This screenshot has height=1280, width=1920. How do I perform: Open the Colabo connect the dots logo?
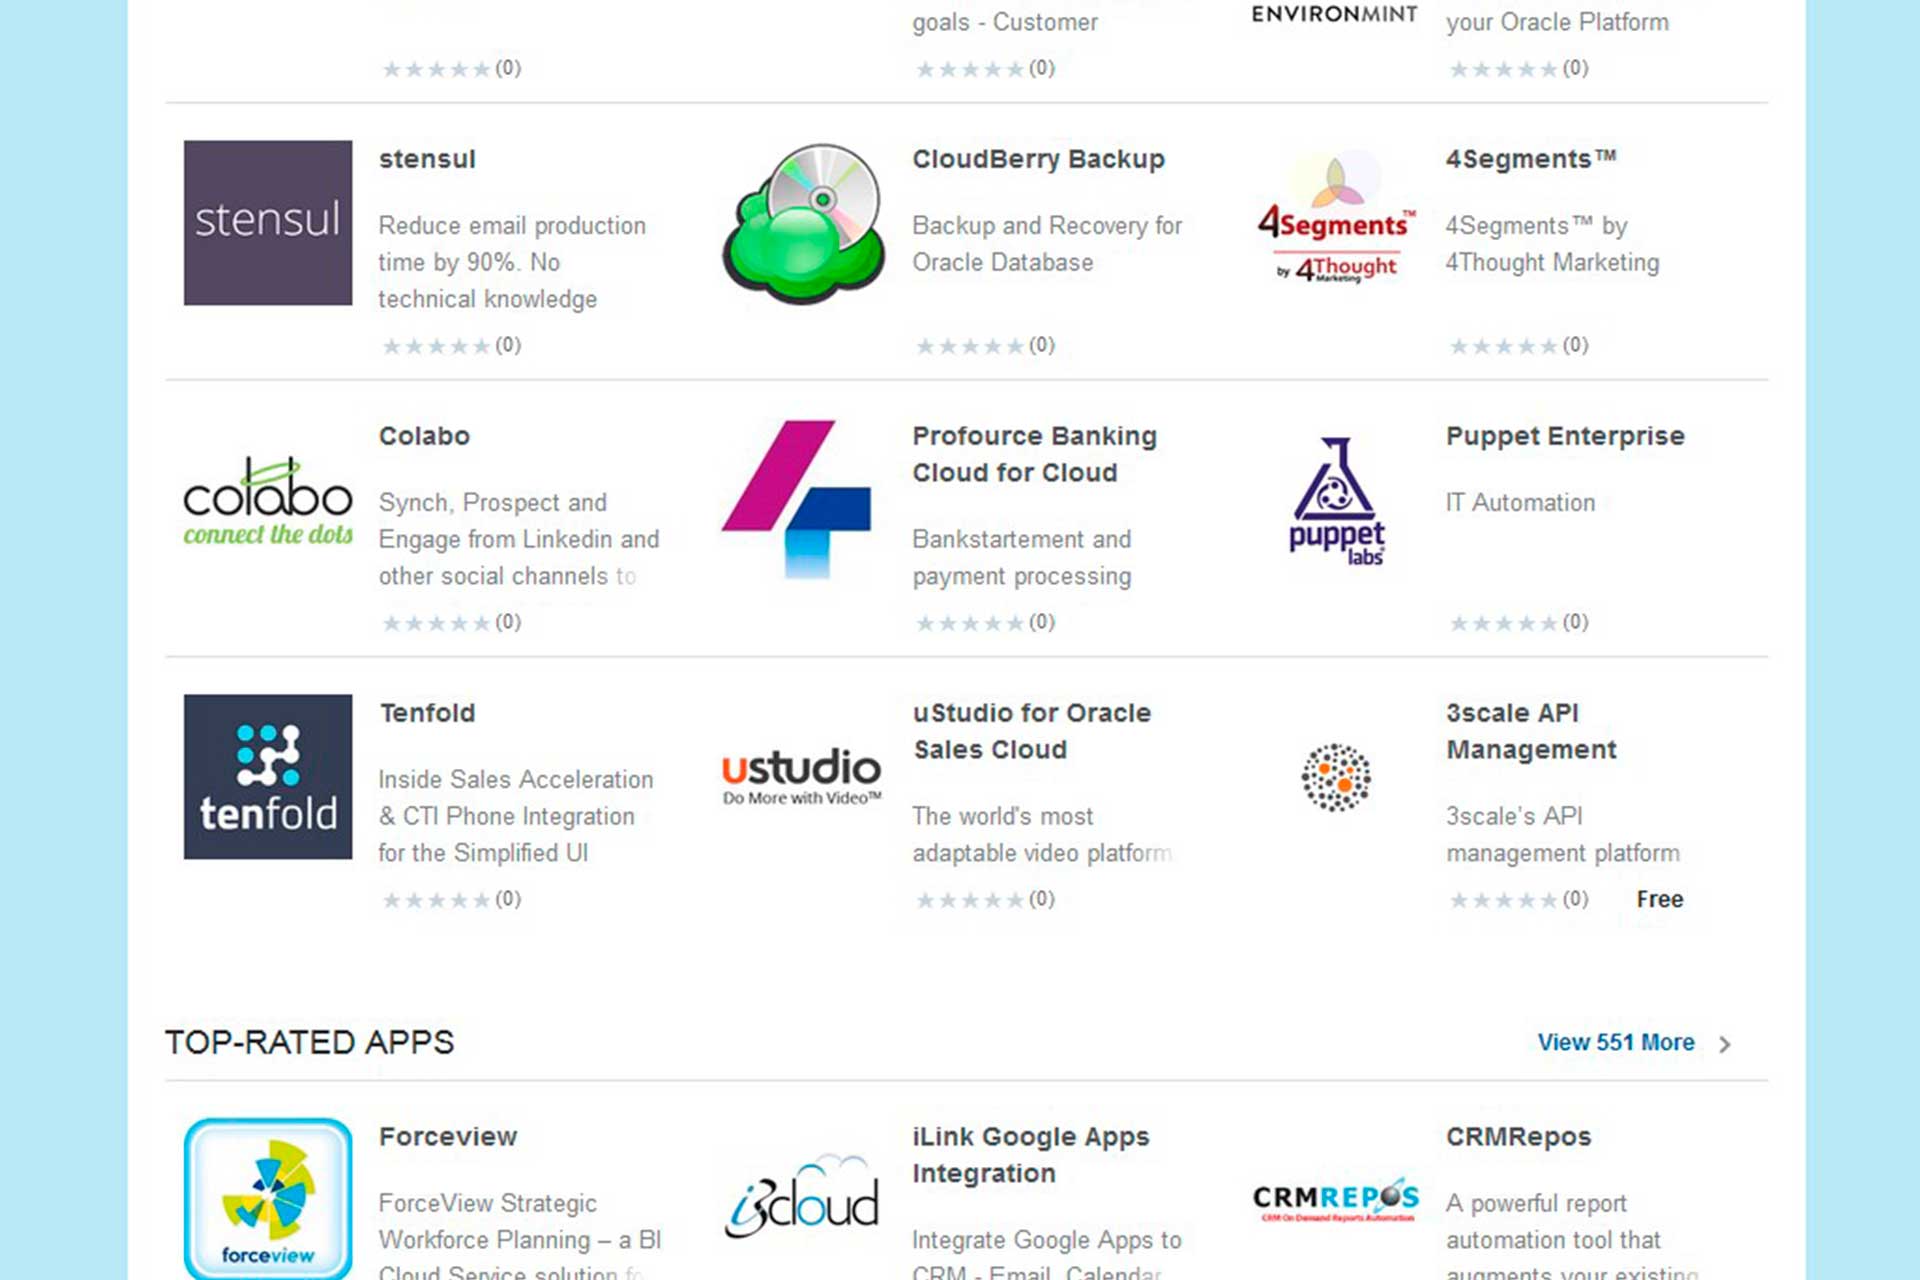tap(268, 501)
